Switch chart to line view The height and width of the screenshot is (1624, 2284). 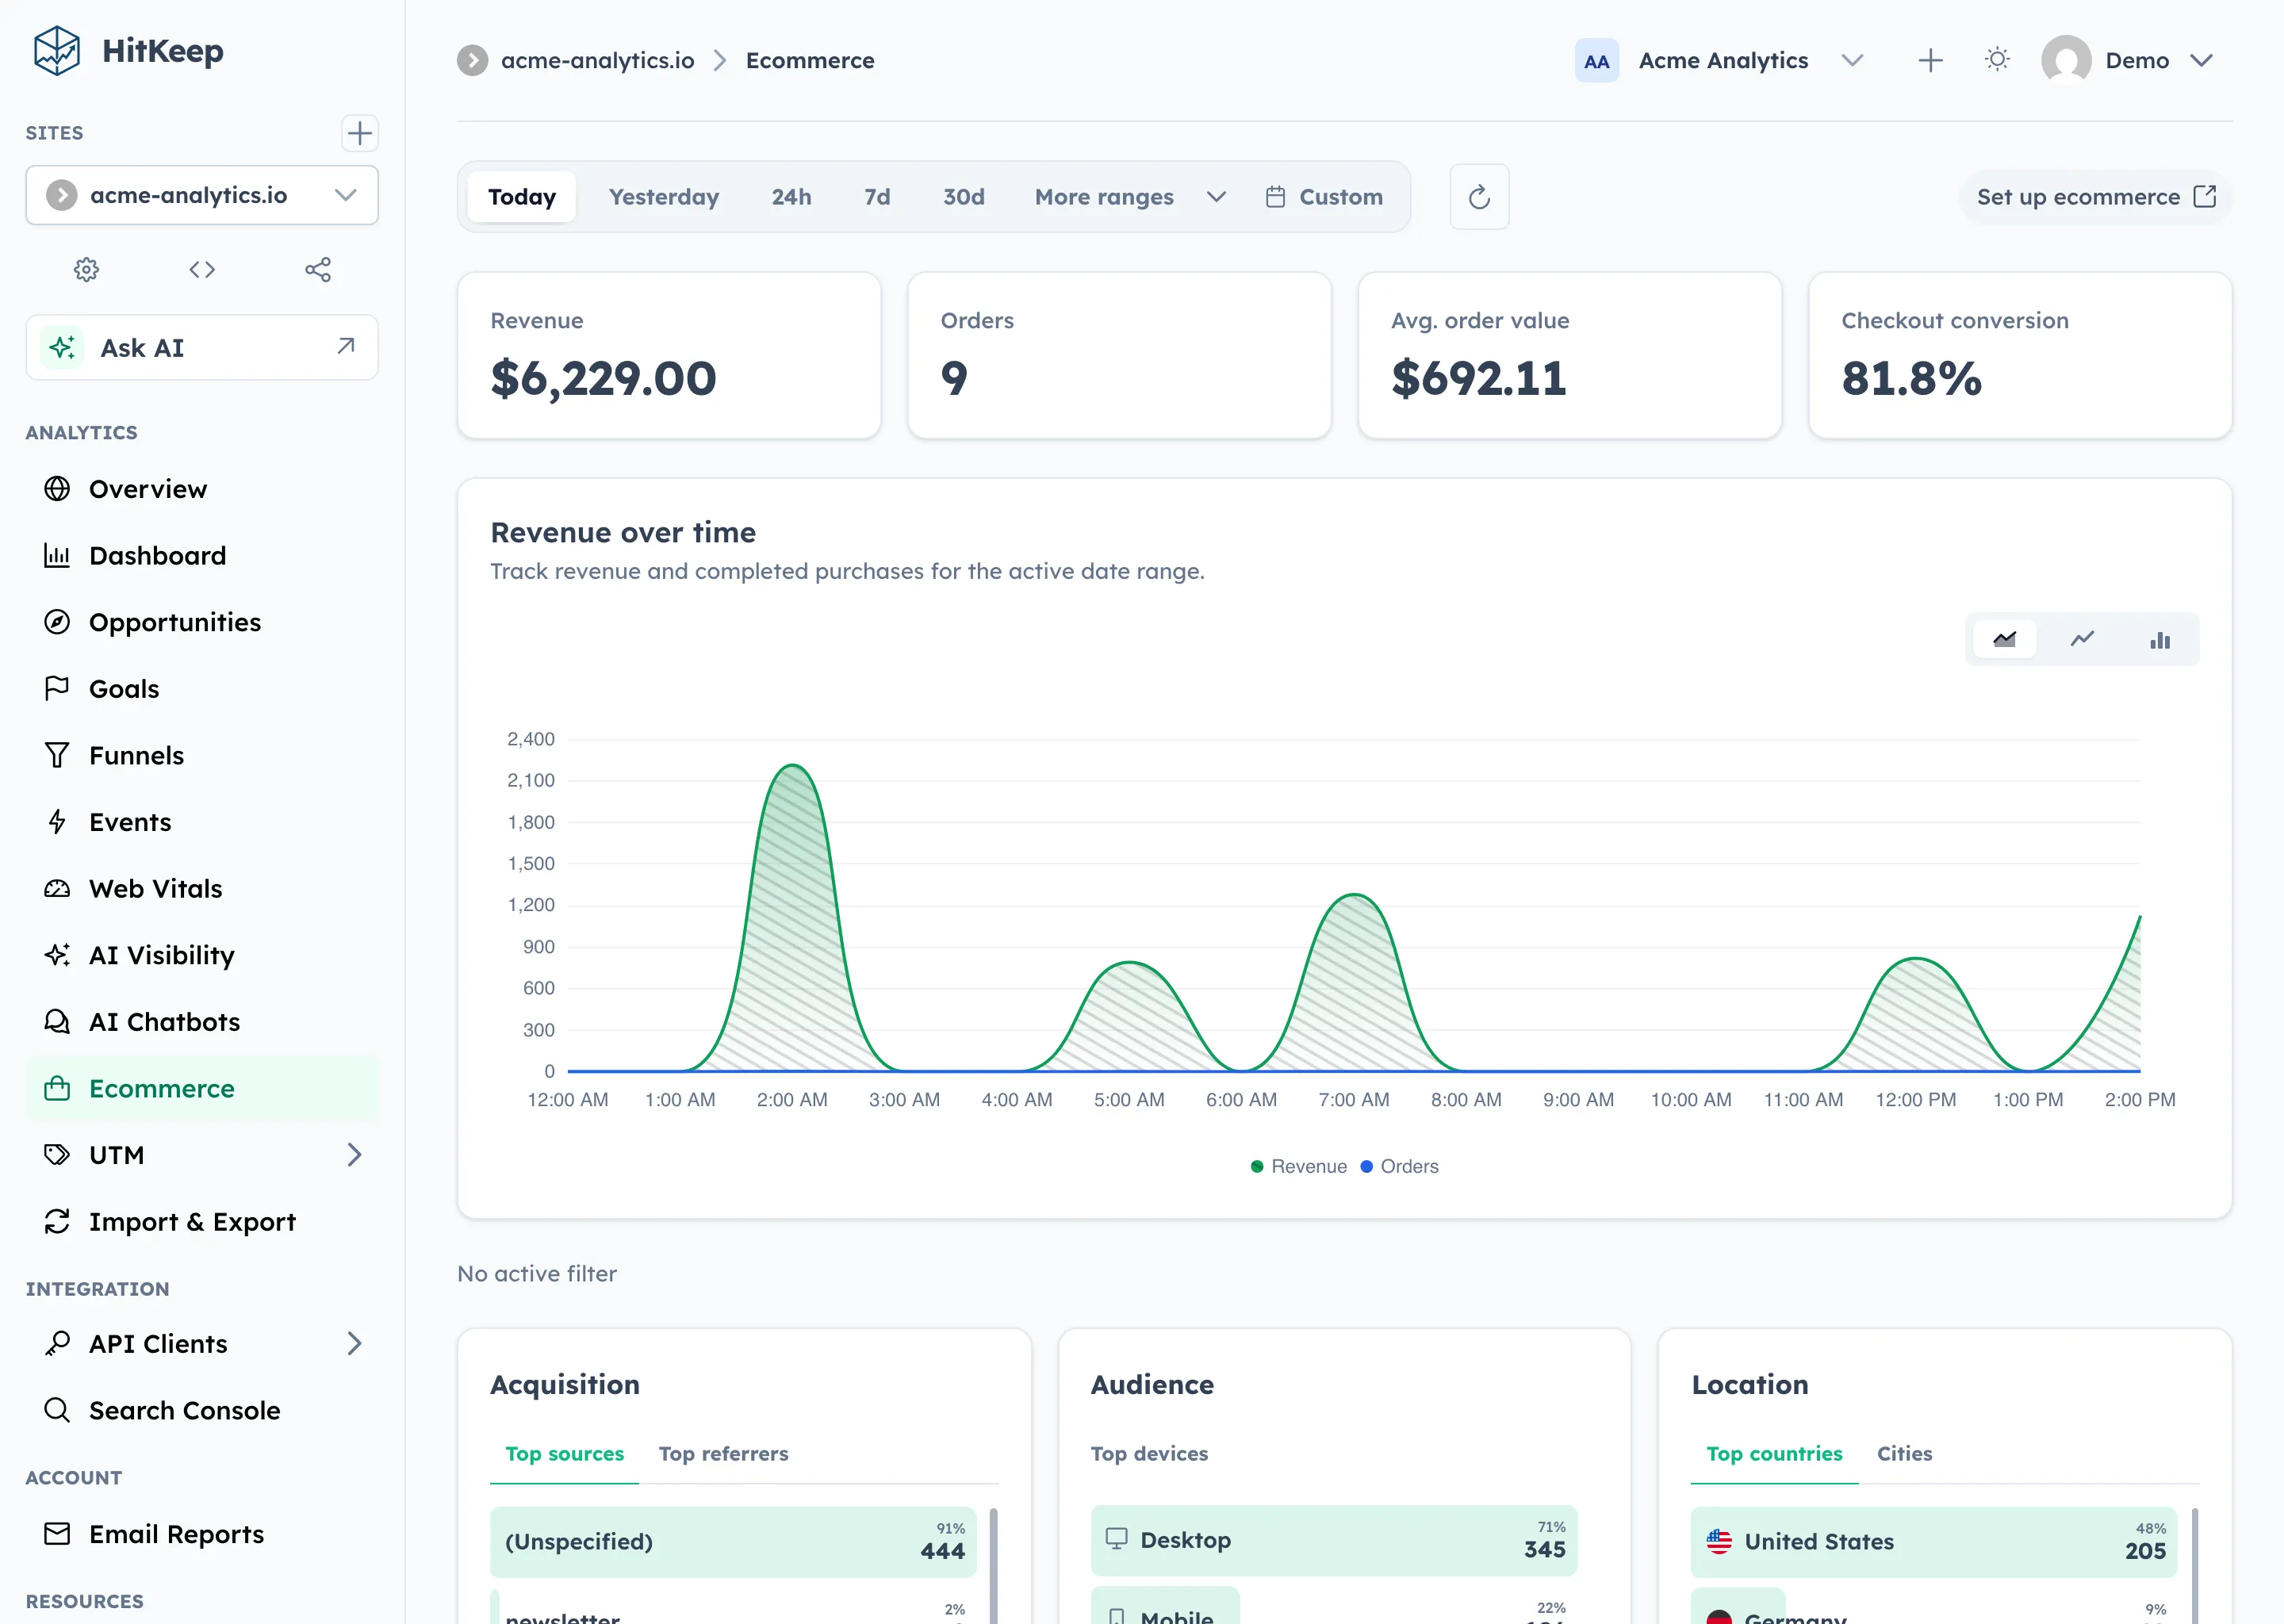tap(2082, 640)
